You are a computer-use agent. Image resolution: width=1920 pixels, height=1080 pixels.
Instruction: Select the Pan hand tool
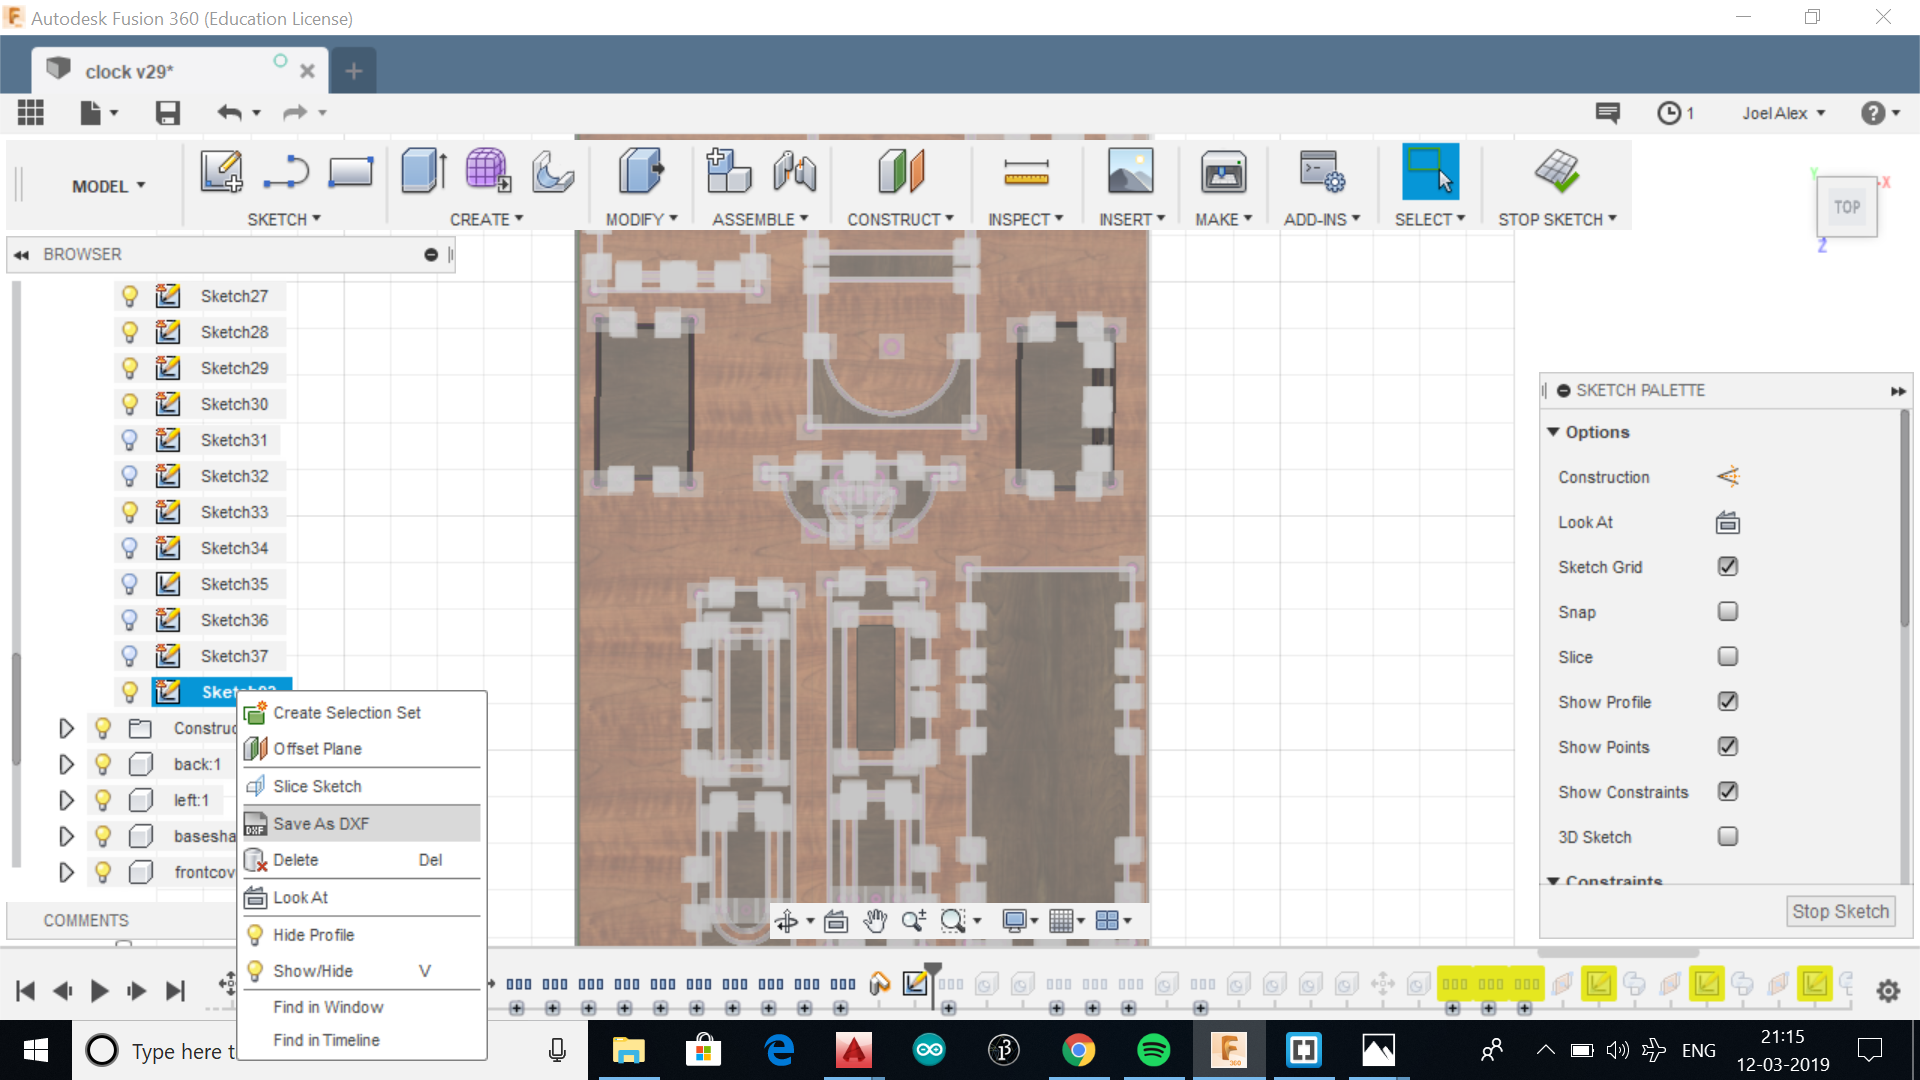(875, 921)
